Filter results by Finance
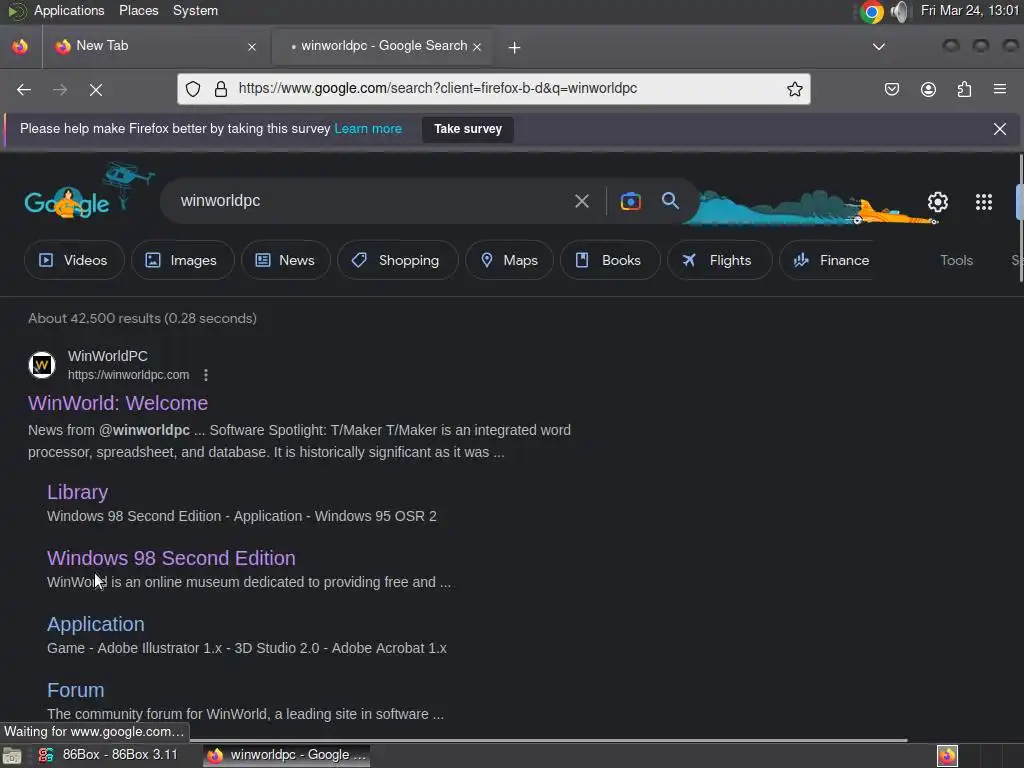Image resolution: width=1024 pixels, height=768 pixels. (827, 260)
